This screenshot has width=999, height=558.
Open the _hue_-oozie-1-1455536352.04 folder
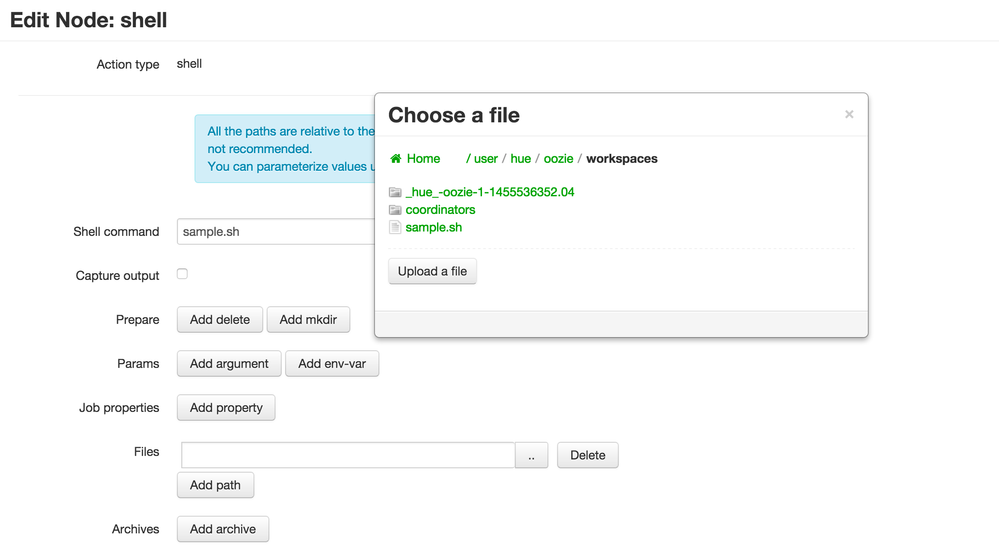(490, 192)
